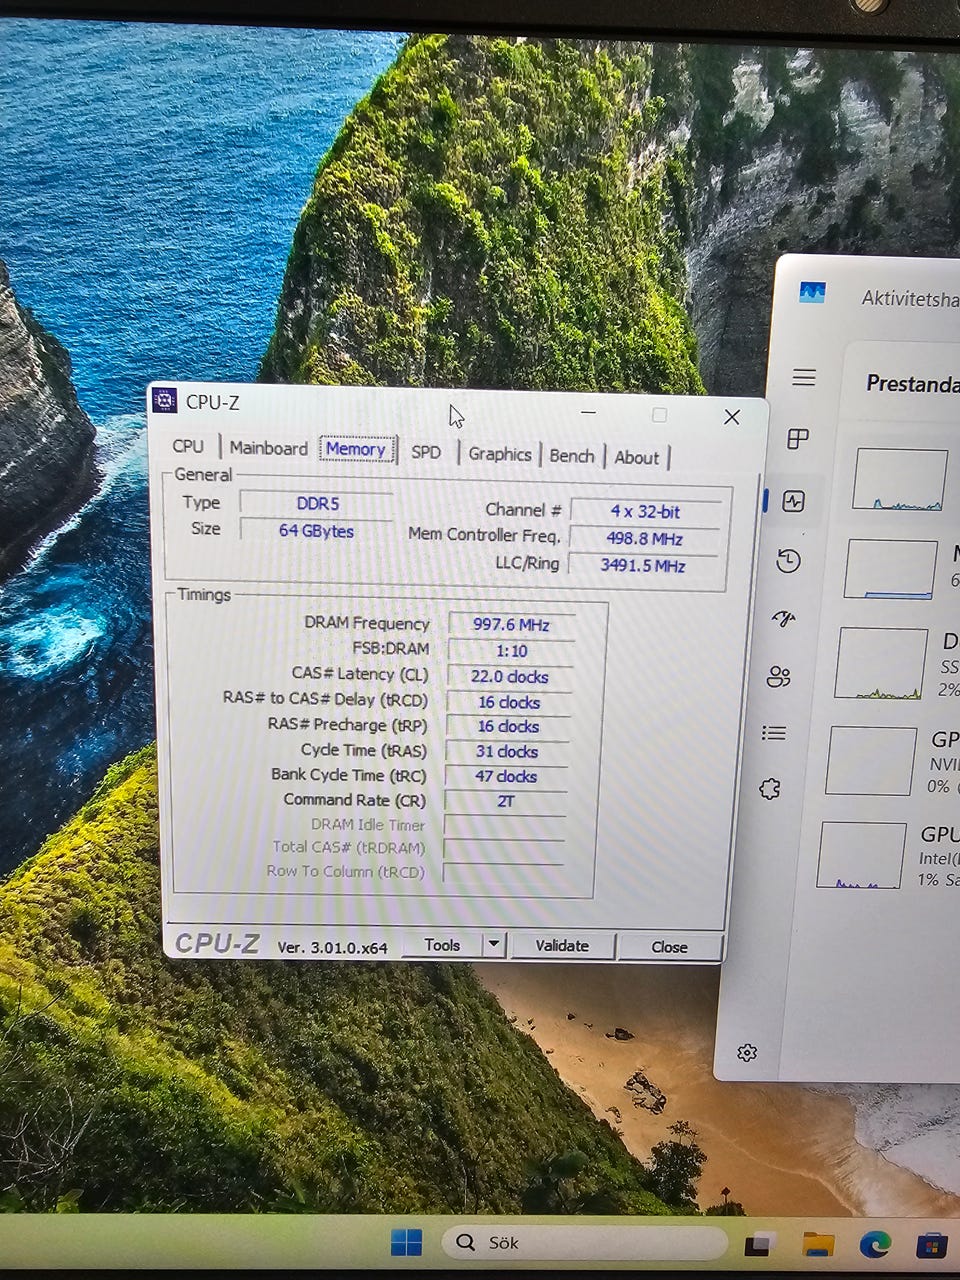Click the CPU-Z title bar app icon

point(164,401)
